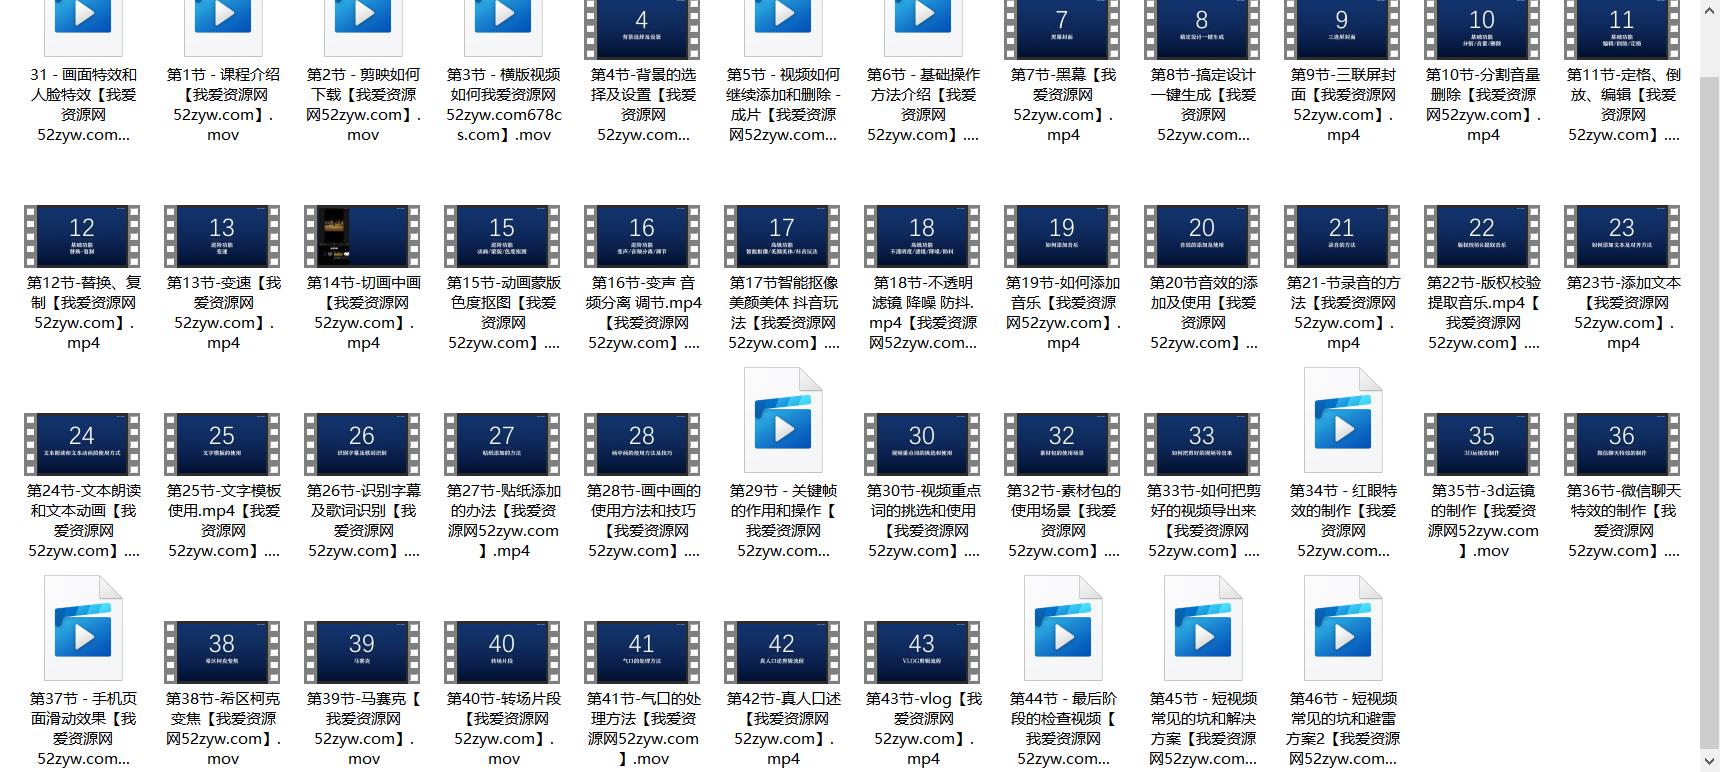Select the file icon for 第45节 短视频常见的坑和解决方案

click(x=1203, y=628)
